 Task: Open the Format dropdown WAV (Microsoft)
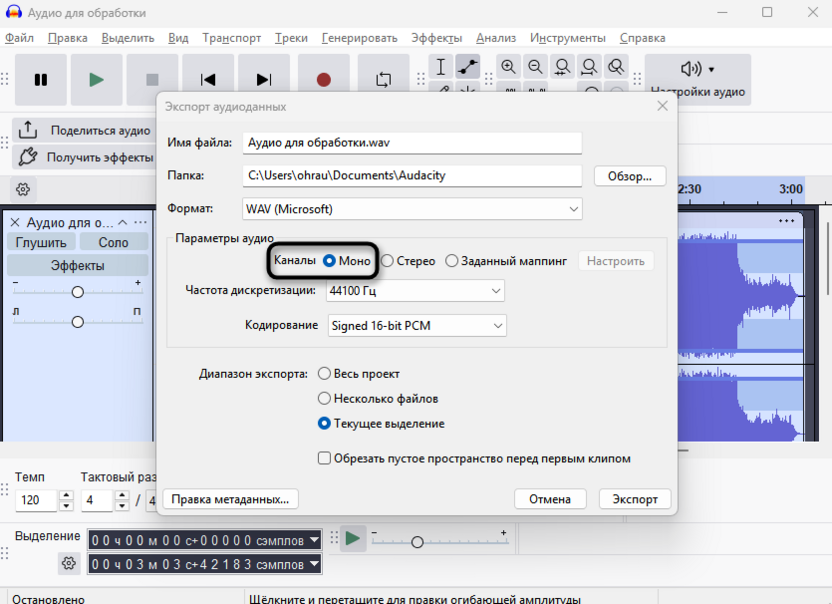(412, 209)
